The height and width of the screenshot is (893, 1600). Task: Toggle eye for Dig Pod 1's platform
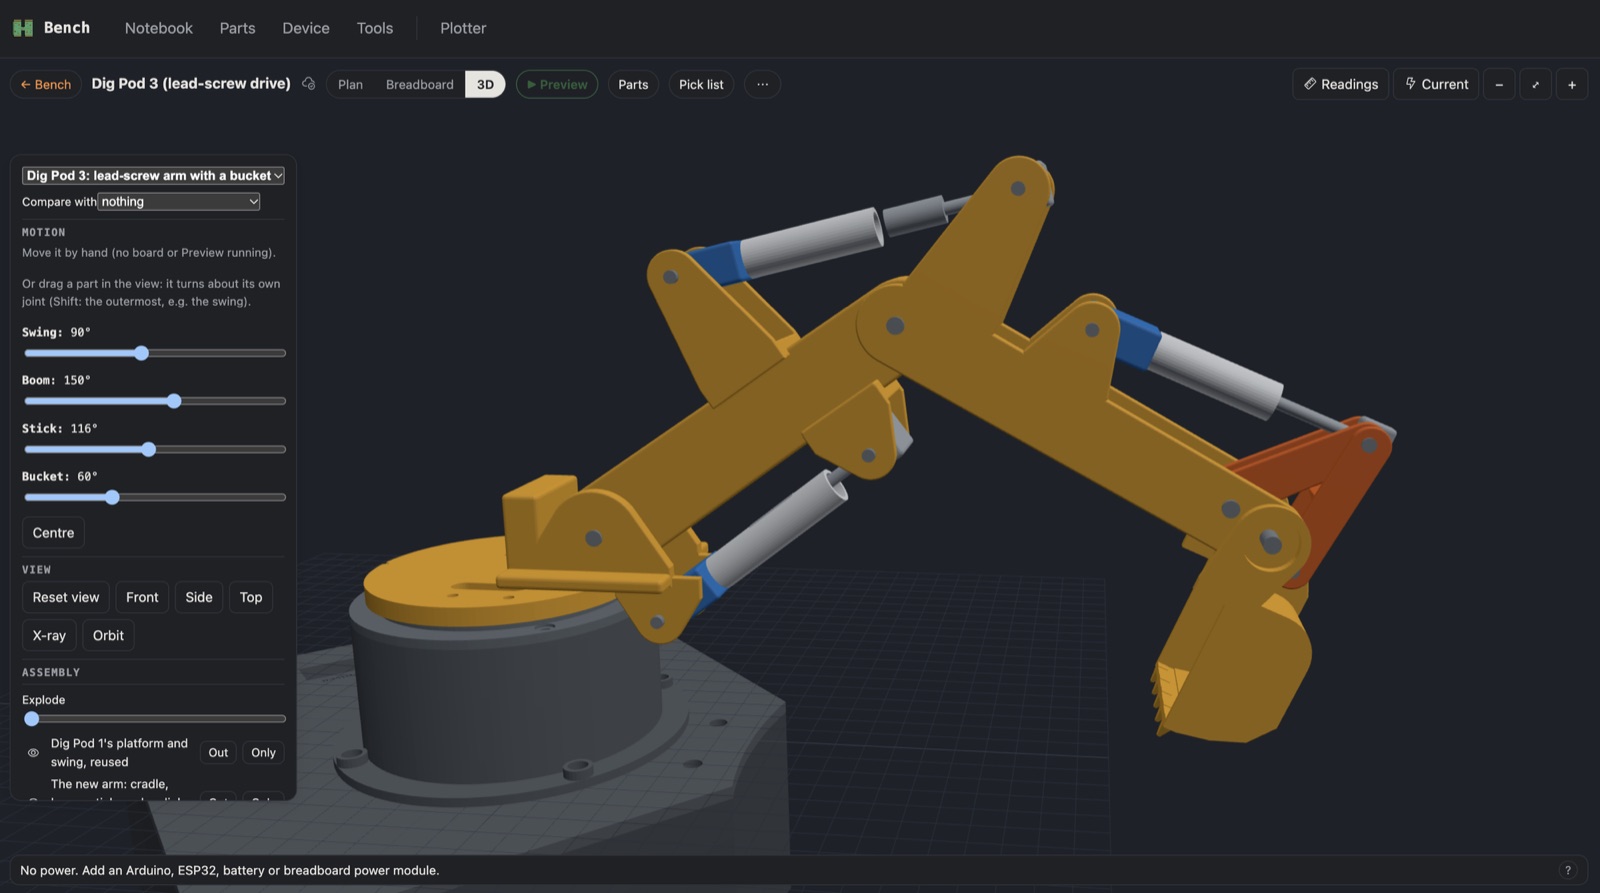click(33, 753)
